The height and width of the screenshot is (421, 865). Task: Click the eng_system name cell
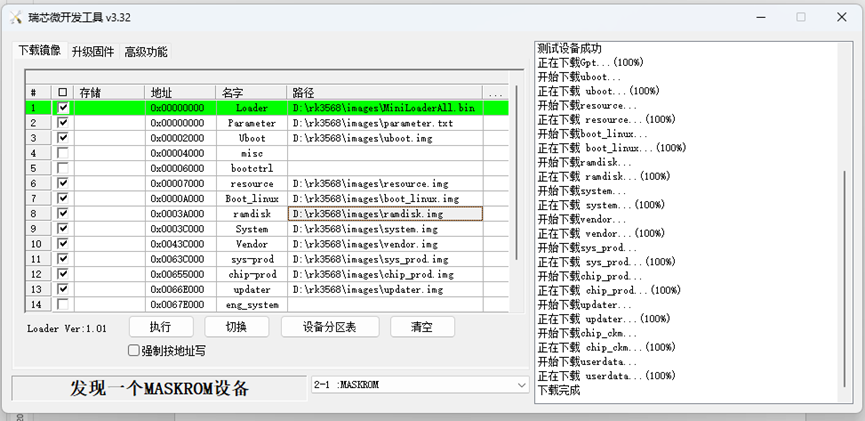click(251, 304)
